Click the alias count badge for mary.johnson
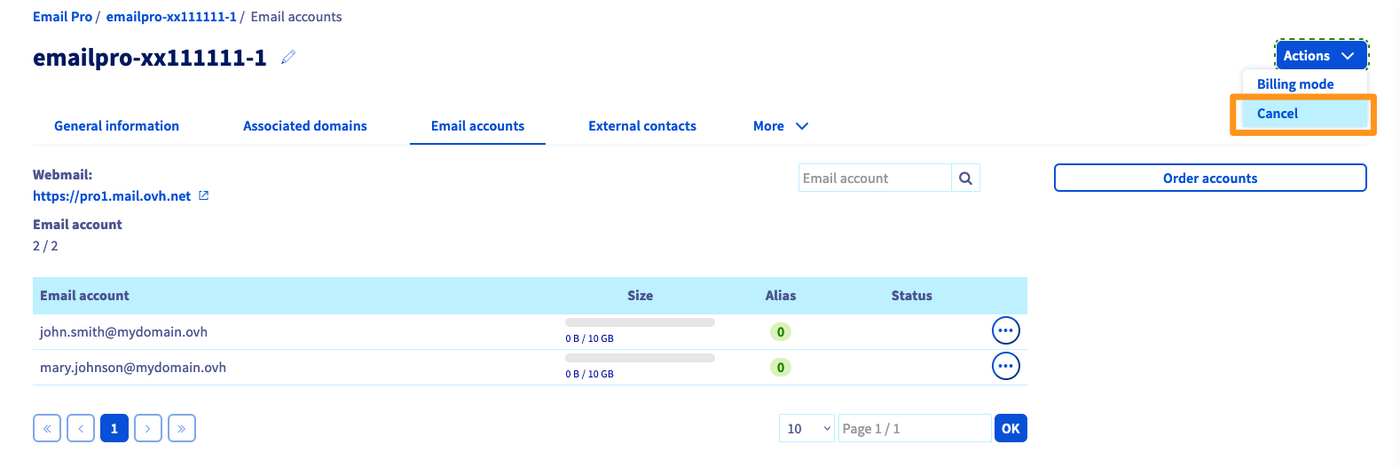 pyautogui.click(x=780, y=367)
